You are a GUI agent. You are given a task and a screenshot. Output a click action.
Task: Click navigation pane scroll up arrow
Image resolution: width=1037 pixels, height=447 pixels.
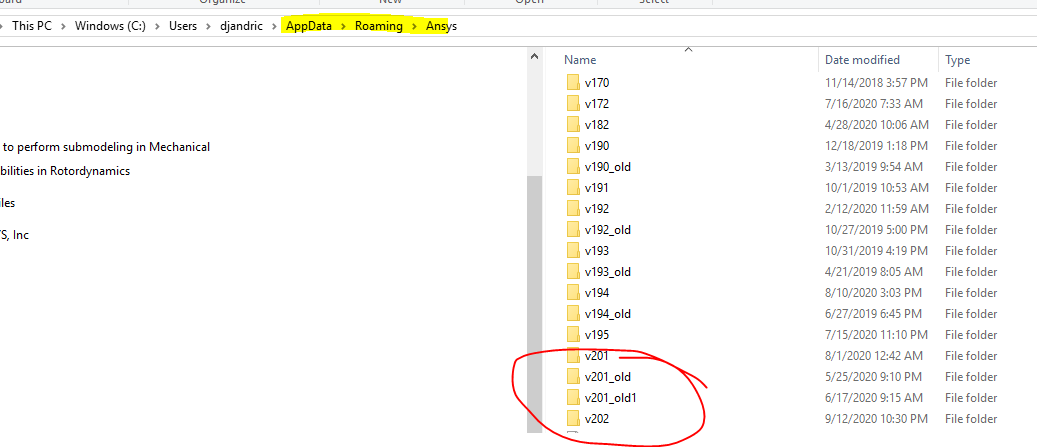pyautogui.click(x=534, y=58)
